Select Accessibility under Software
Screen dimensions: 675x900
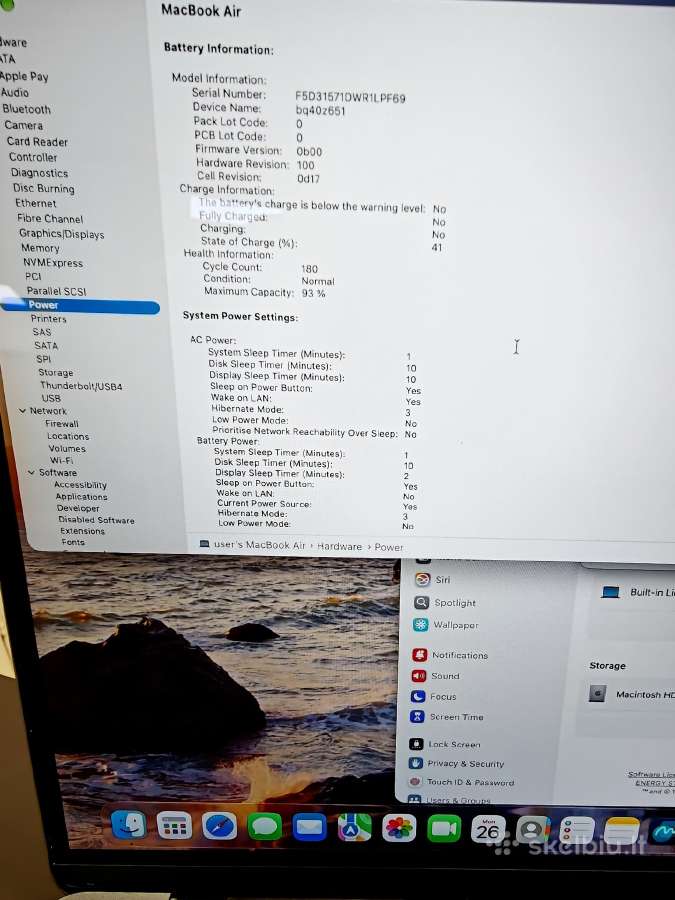pos(80,485)
